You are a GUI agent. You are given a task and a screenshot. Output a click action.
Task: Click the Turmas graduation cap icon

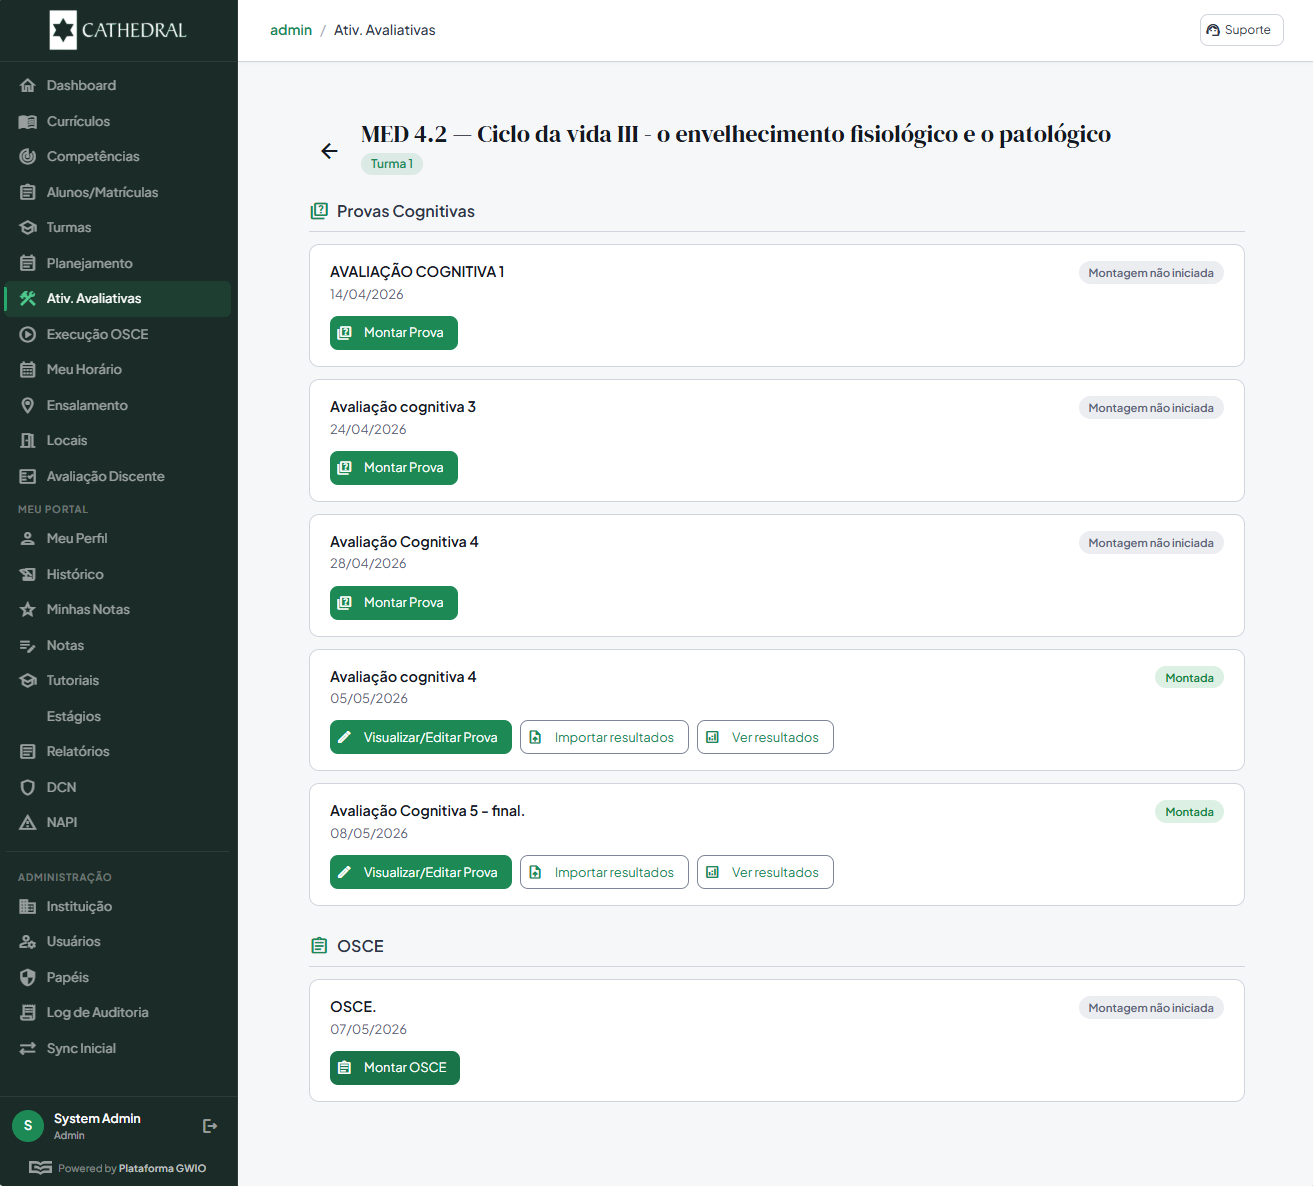tap(28, 228)
